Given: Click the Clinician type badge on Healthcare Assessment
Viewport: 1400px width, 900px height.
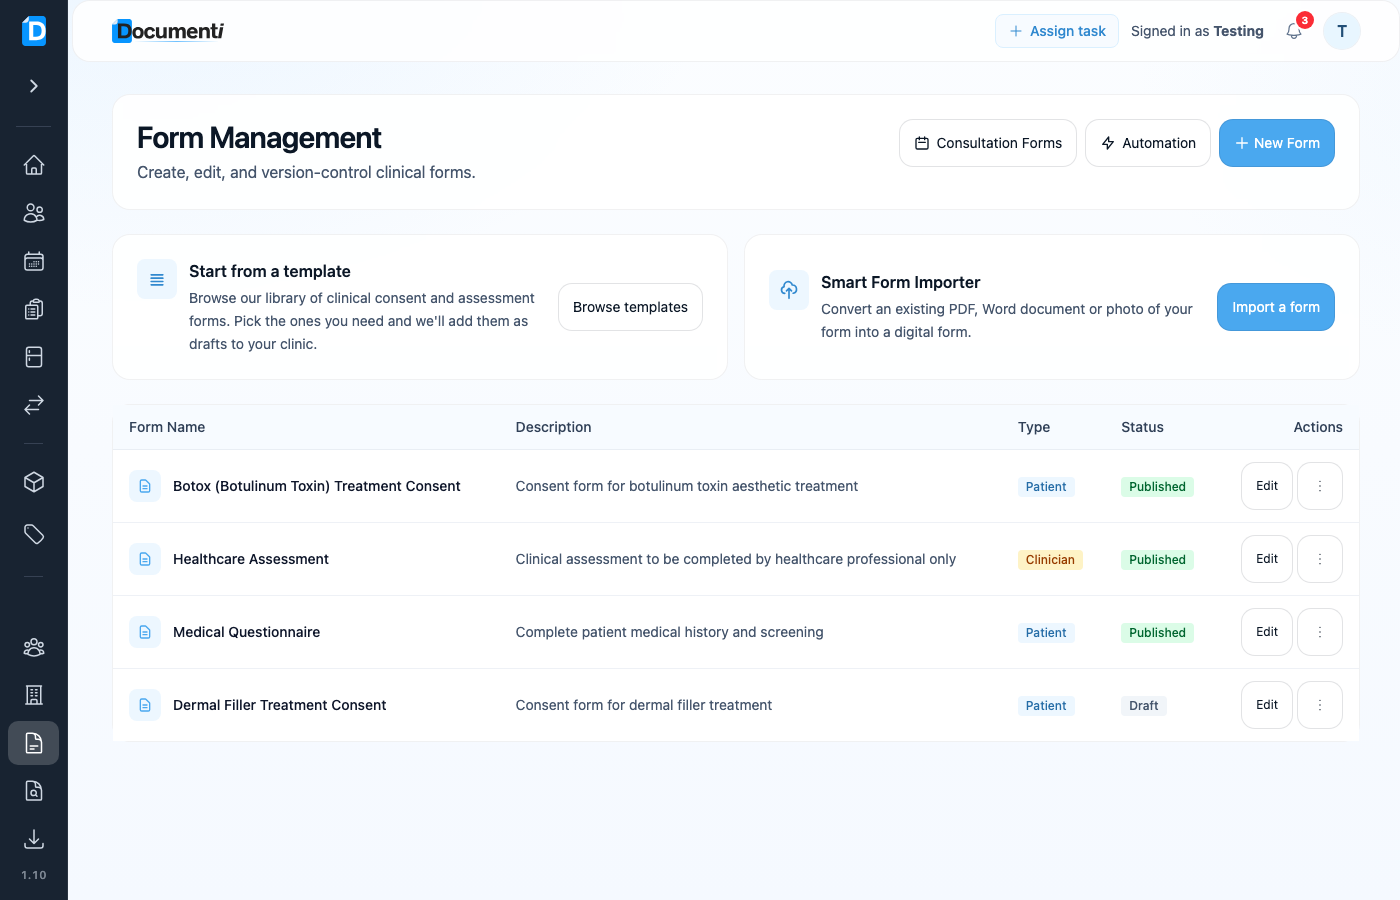Looking at the screenshot, I should coord(1050,560).
